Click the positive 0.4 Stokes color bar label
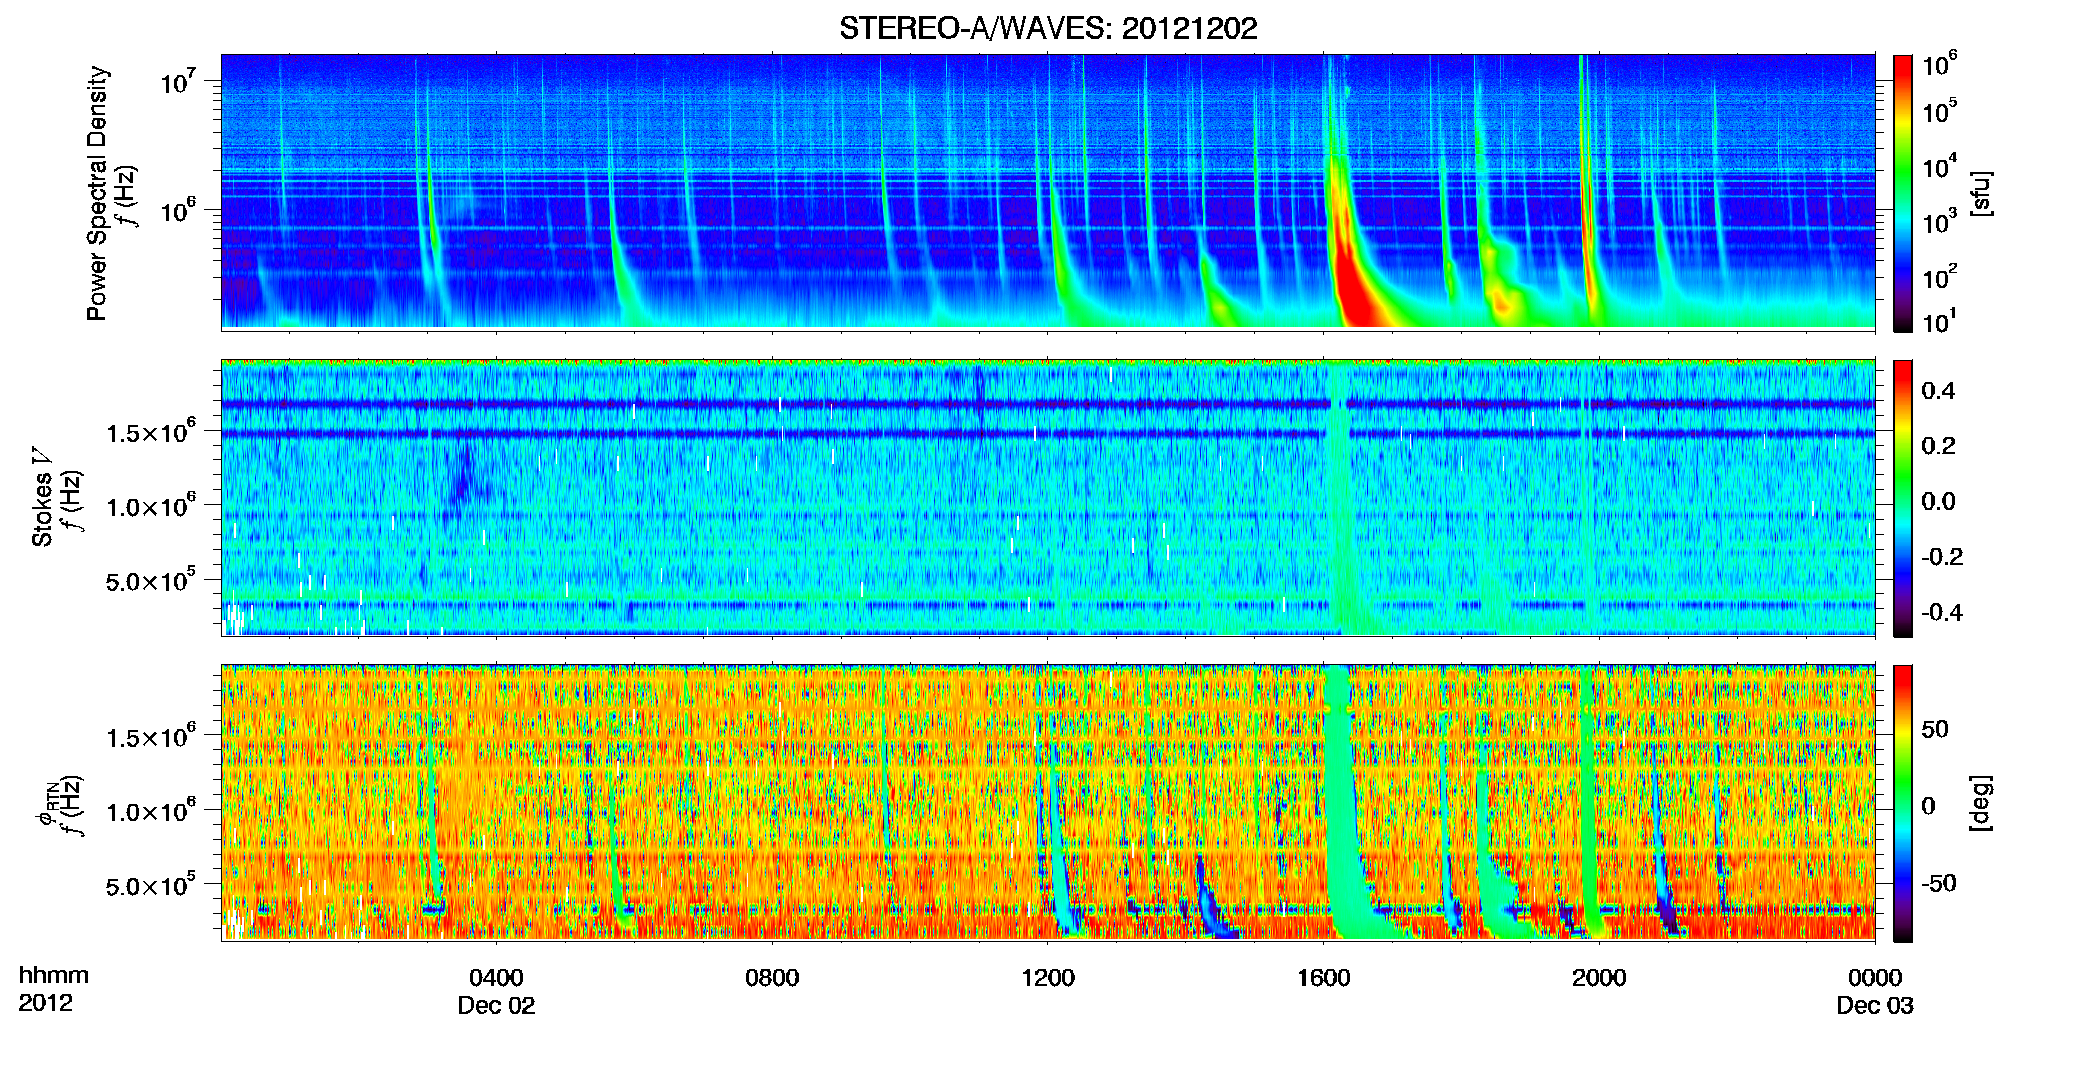 click(1938, 391)
